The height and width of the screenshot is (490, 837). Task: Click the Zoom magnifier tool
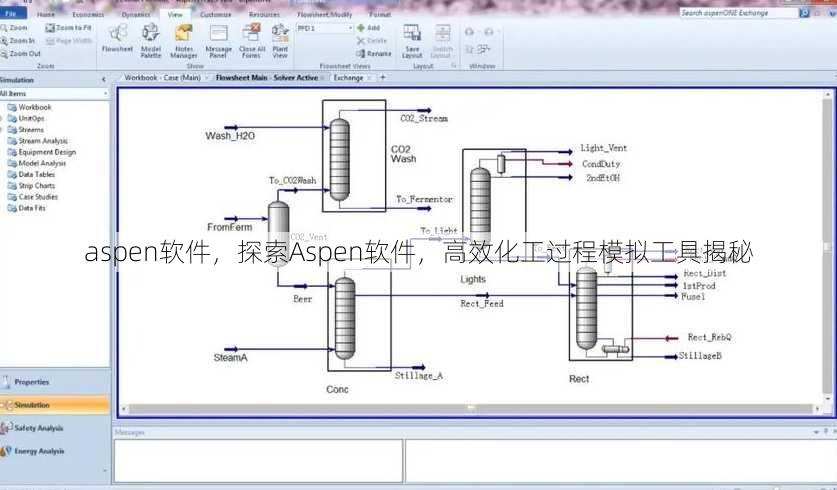point(14,27)
